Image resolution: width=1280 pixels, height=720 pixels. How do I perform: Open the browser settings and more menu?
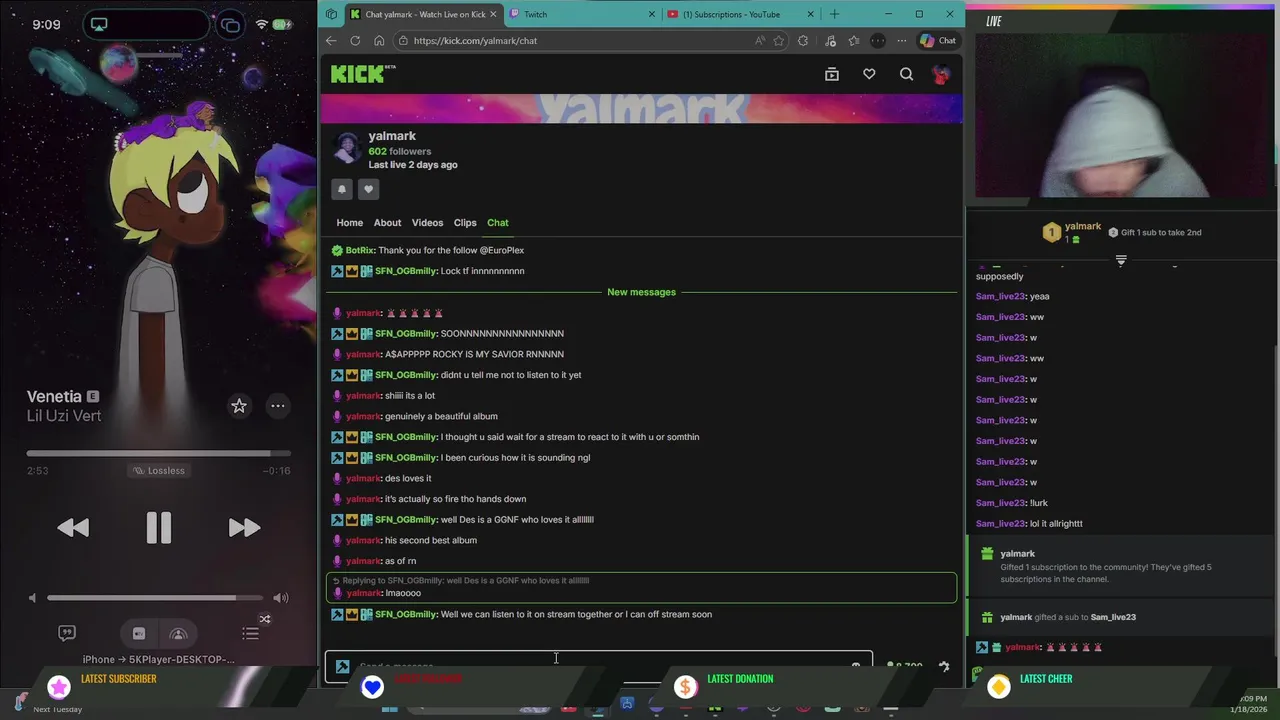pos(901,41)
